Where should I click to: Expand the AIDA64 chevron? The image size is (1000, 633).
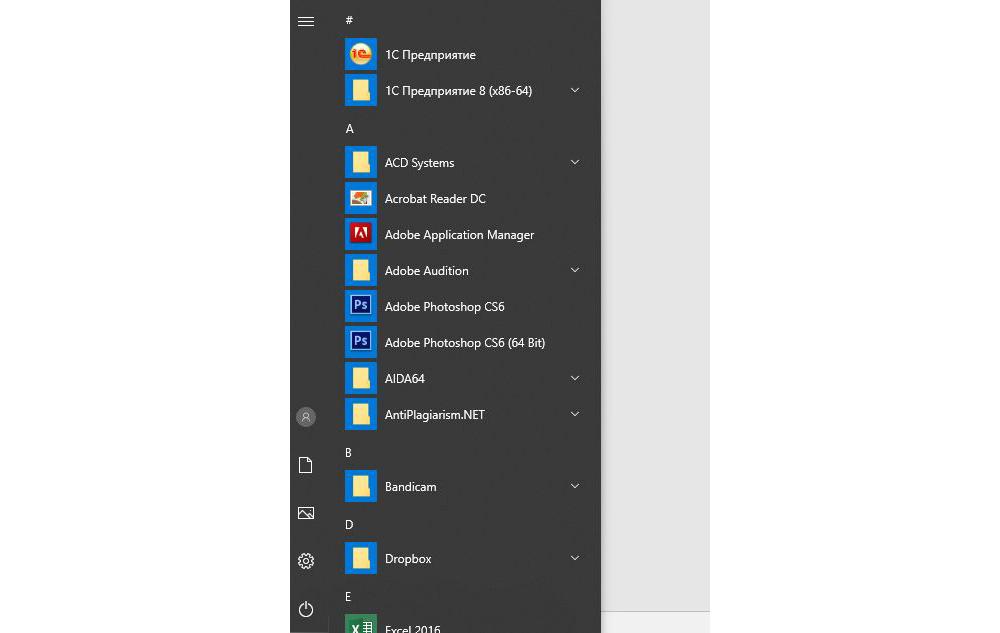tap(575, 379)
